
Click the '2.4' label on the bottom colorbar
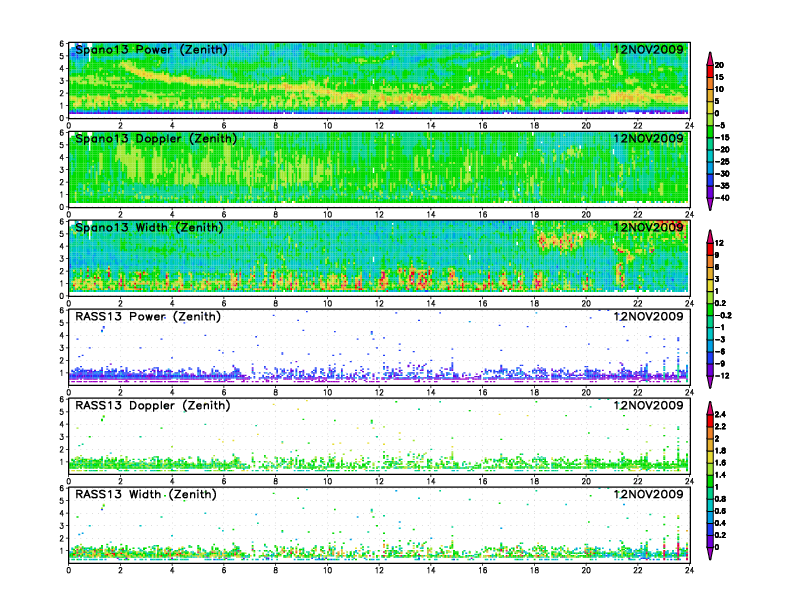(x=721, y=414)
